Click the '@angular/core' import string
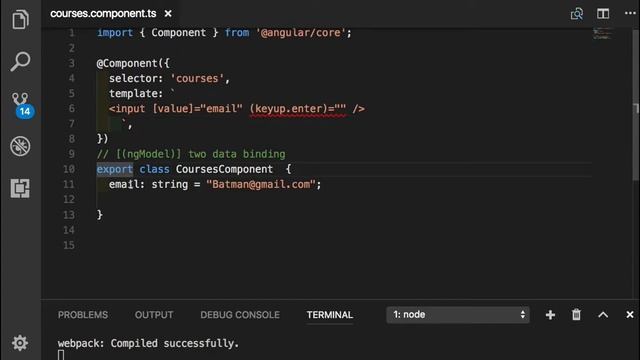This screenshot has height=360, width=640. (x=300, y=33)
